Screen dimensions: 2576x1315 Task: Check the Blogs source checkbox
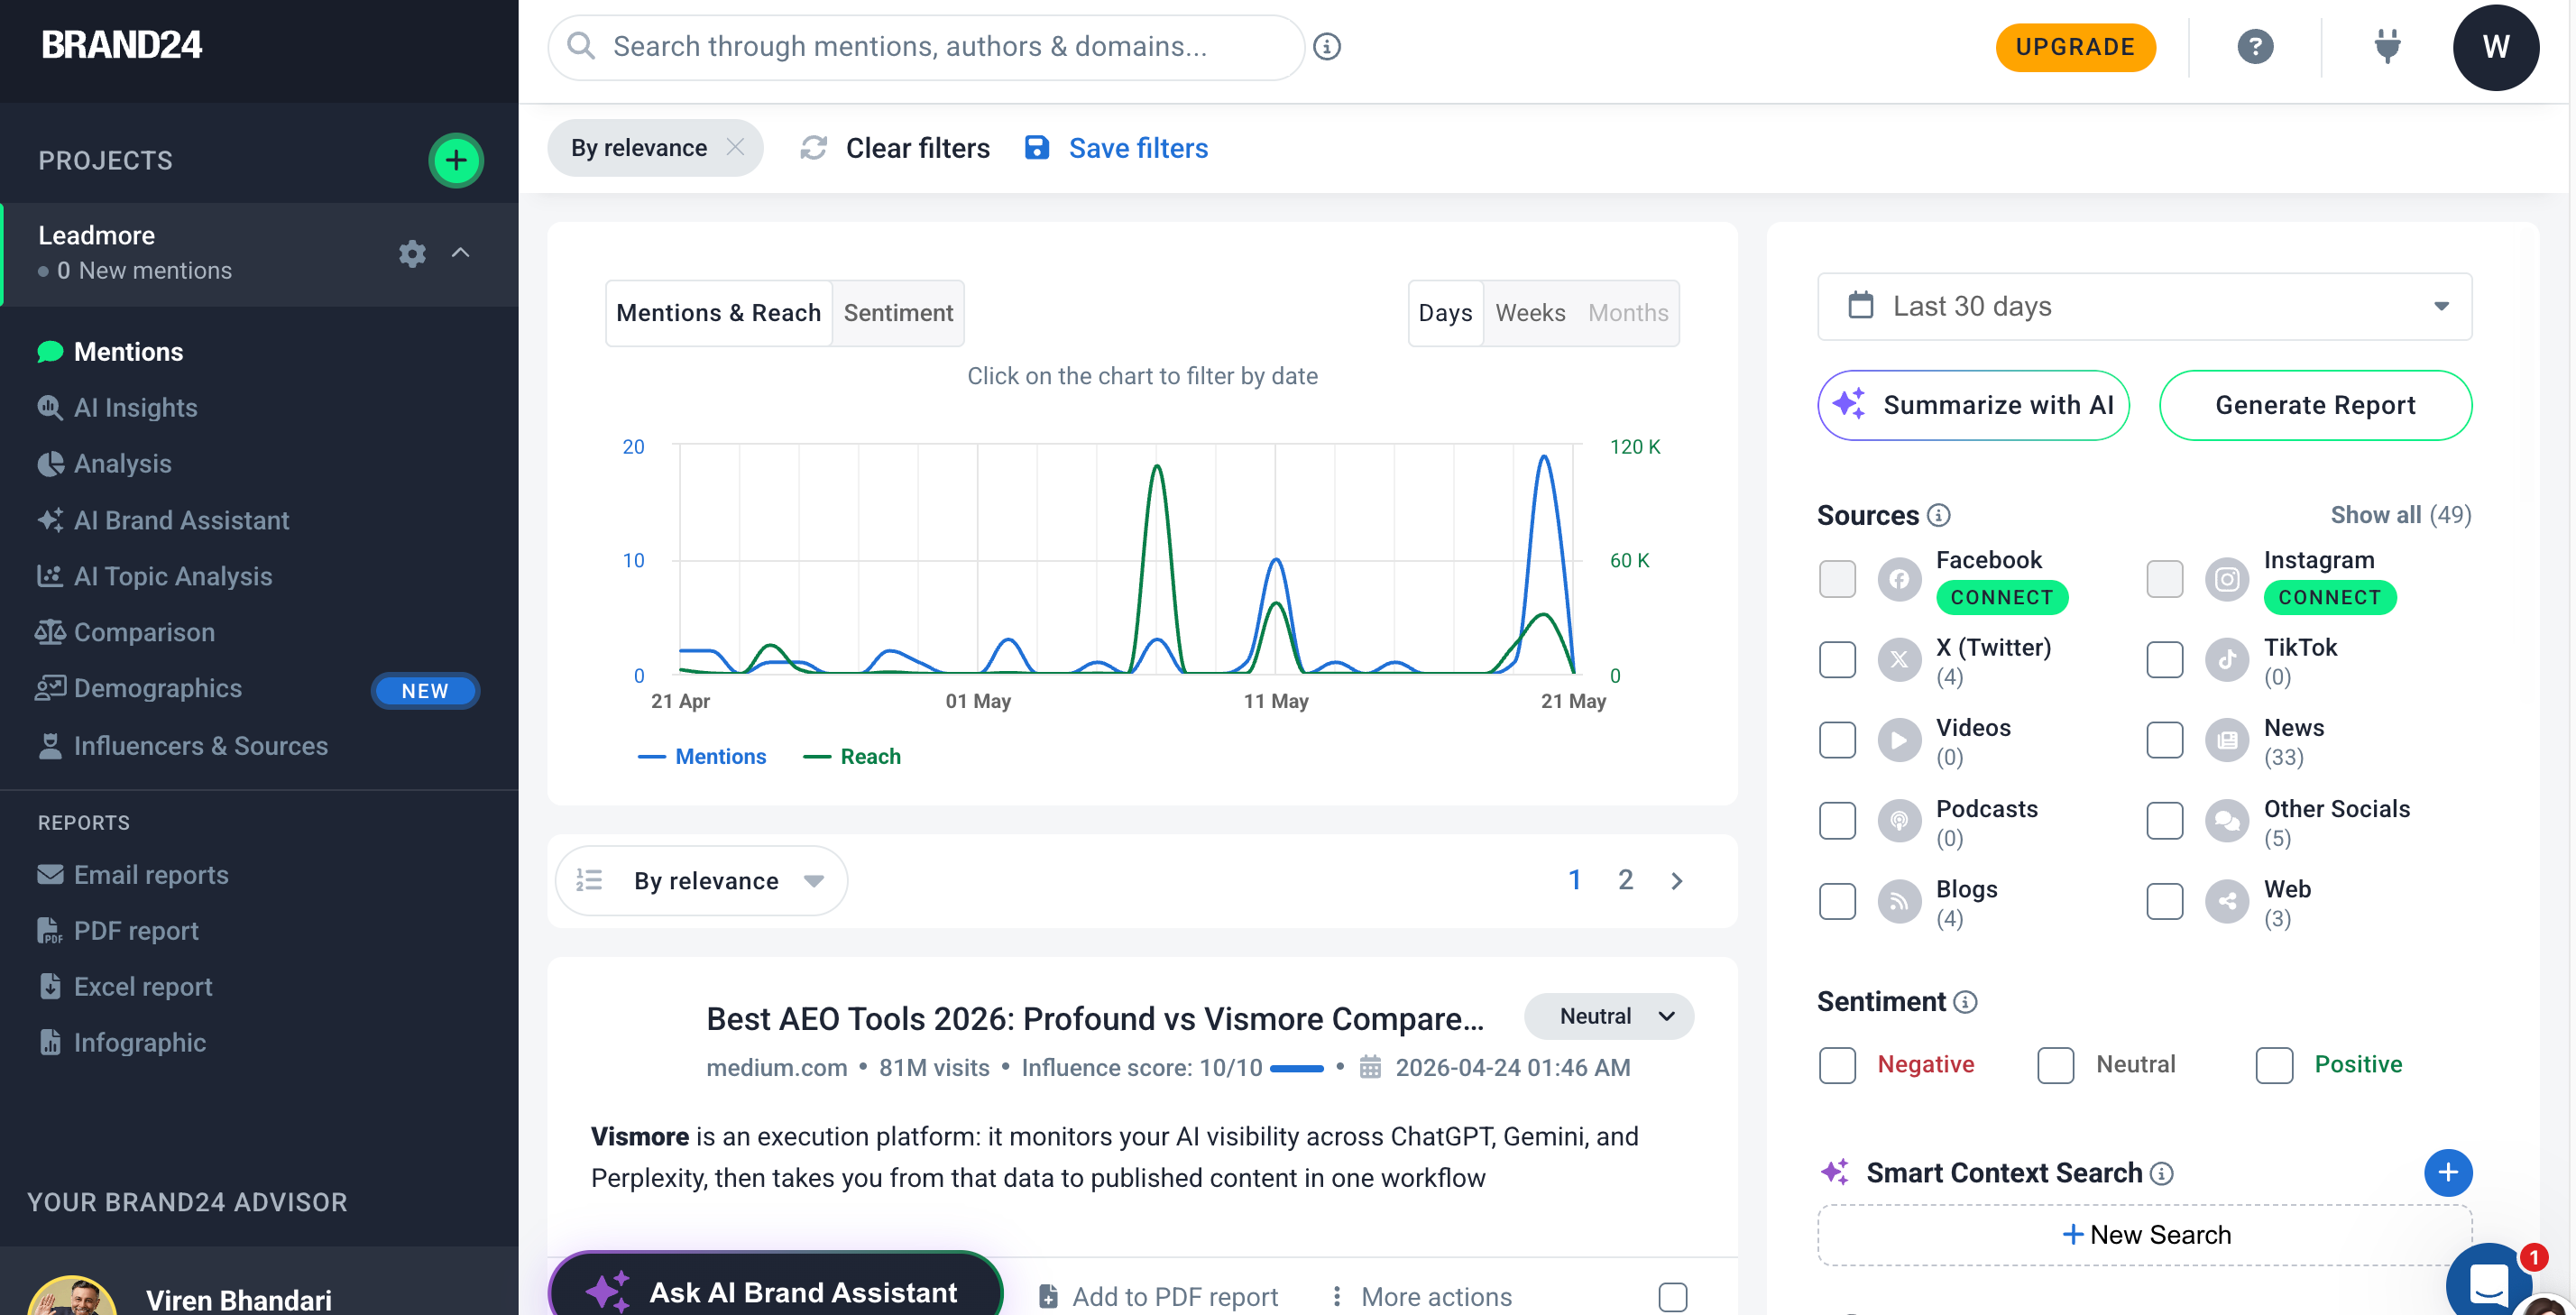point(1837,902)
